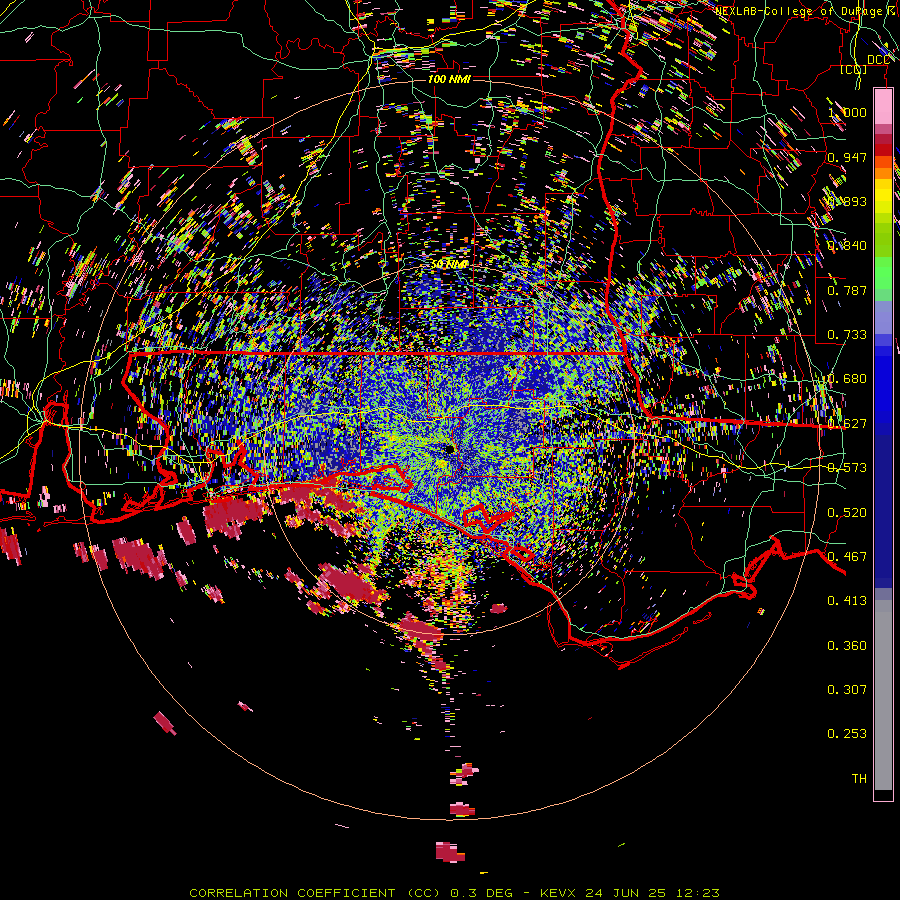The image size is (900, 900).
Task: Click the DCC label above the color scale
Action: [x=878, y=59]
